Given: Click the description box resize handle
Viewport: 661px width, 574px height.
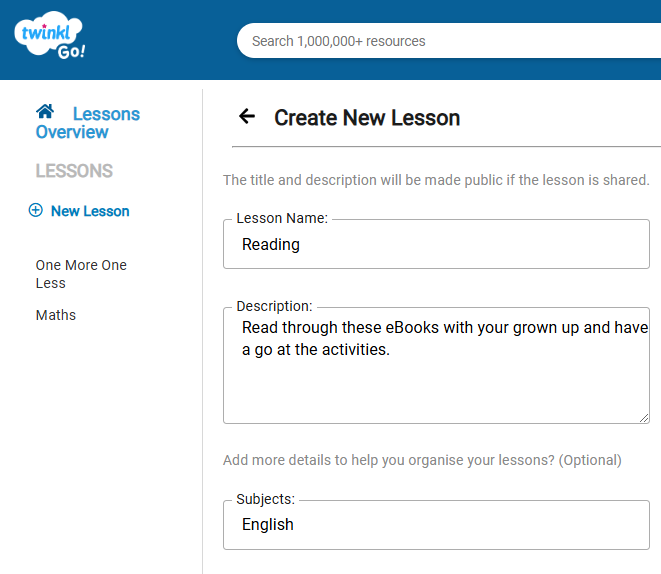Looking at the screenshot, I should click(x=643, y=418).
